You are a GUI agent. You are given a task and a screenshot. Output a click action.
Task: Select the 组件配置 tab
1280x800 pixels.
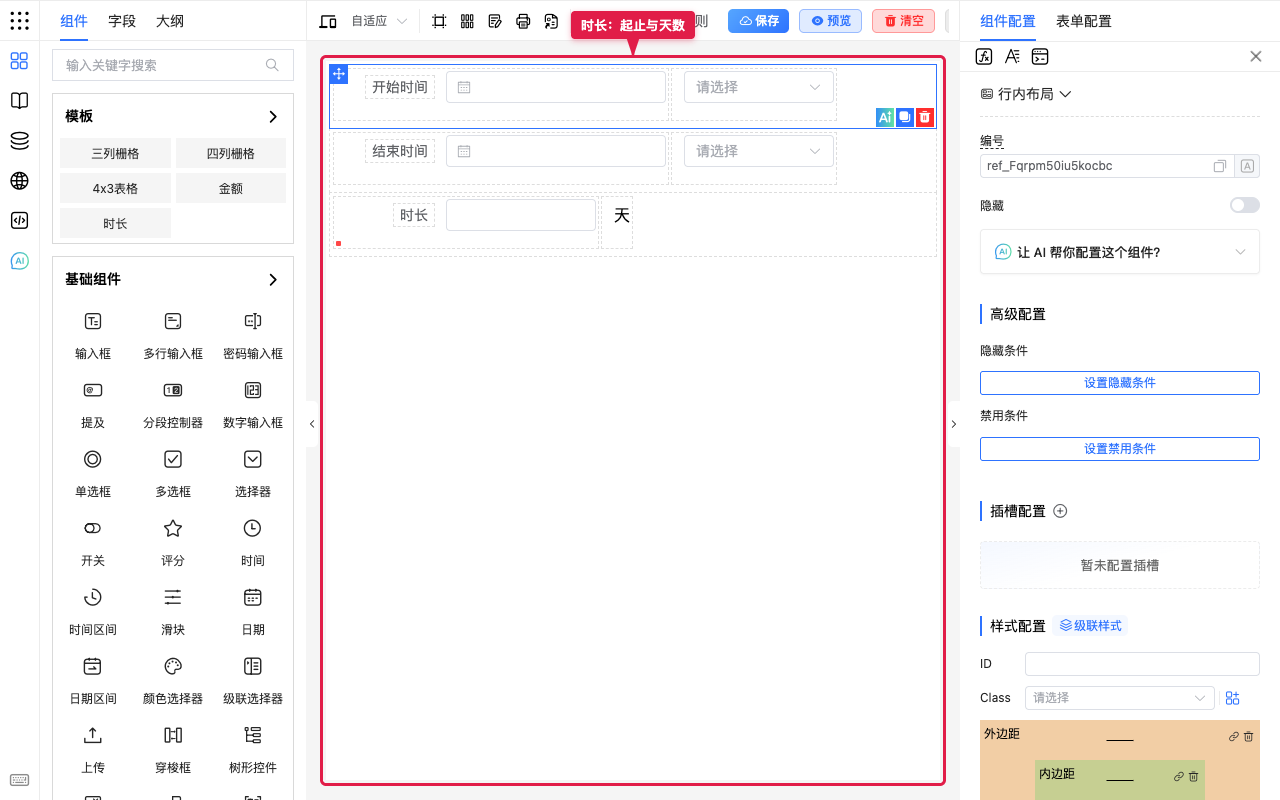[1008, 21]
